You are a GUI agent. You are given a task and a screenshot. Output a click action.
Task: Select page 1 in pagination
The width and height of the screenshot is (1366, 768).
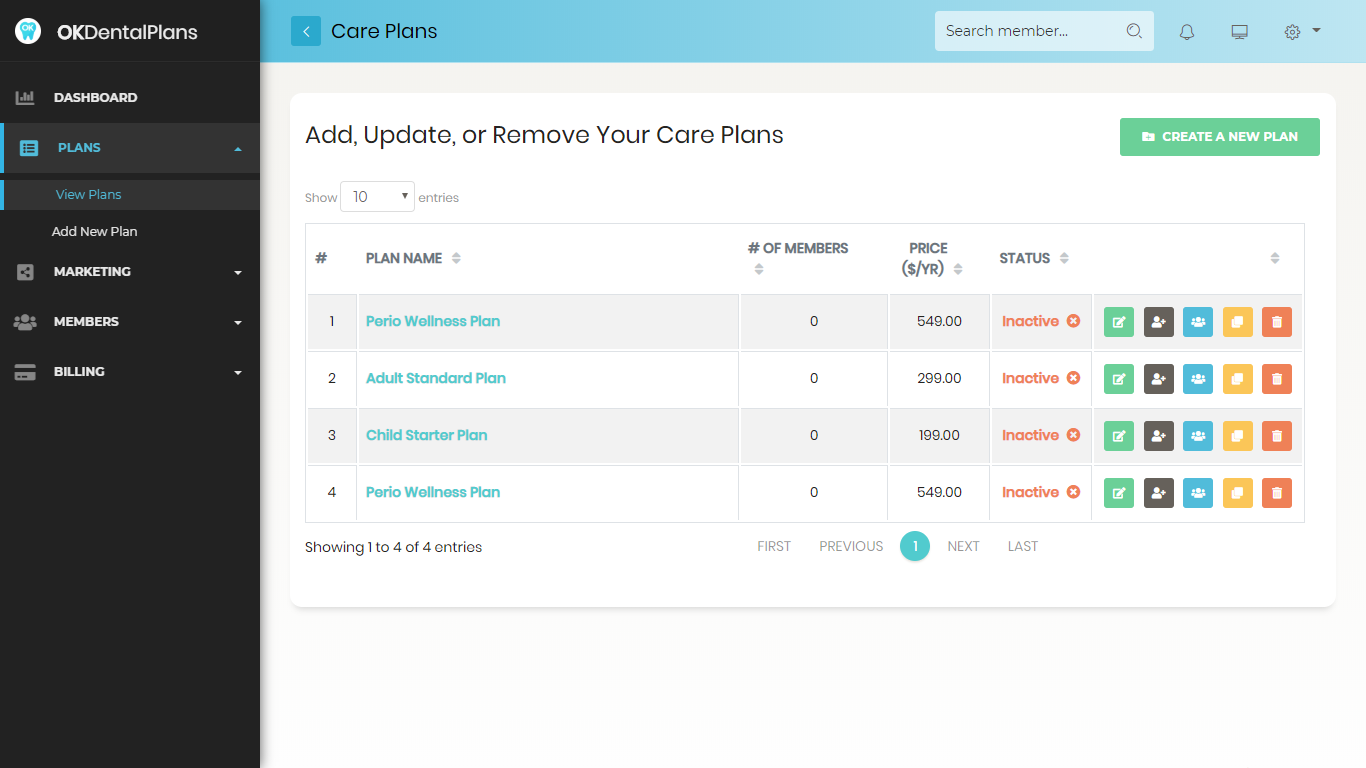coord(915,546)
